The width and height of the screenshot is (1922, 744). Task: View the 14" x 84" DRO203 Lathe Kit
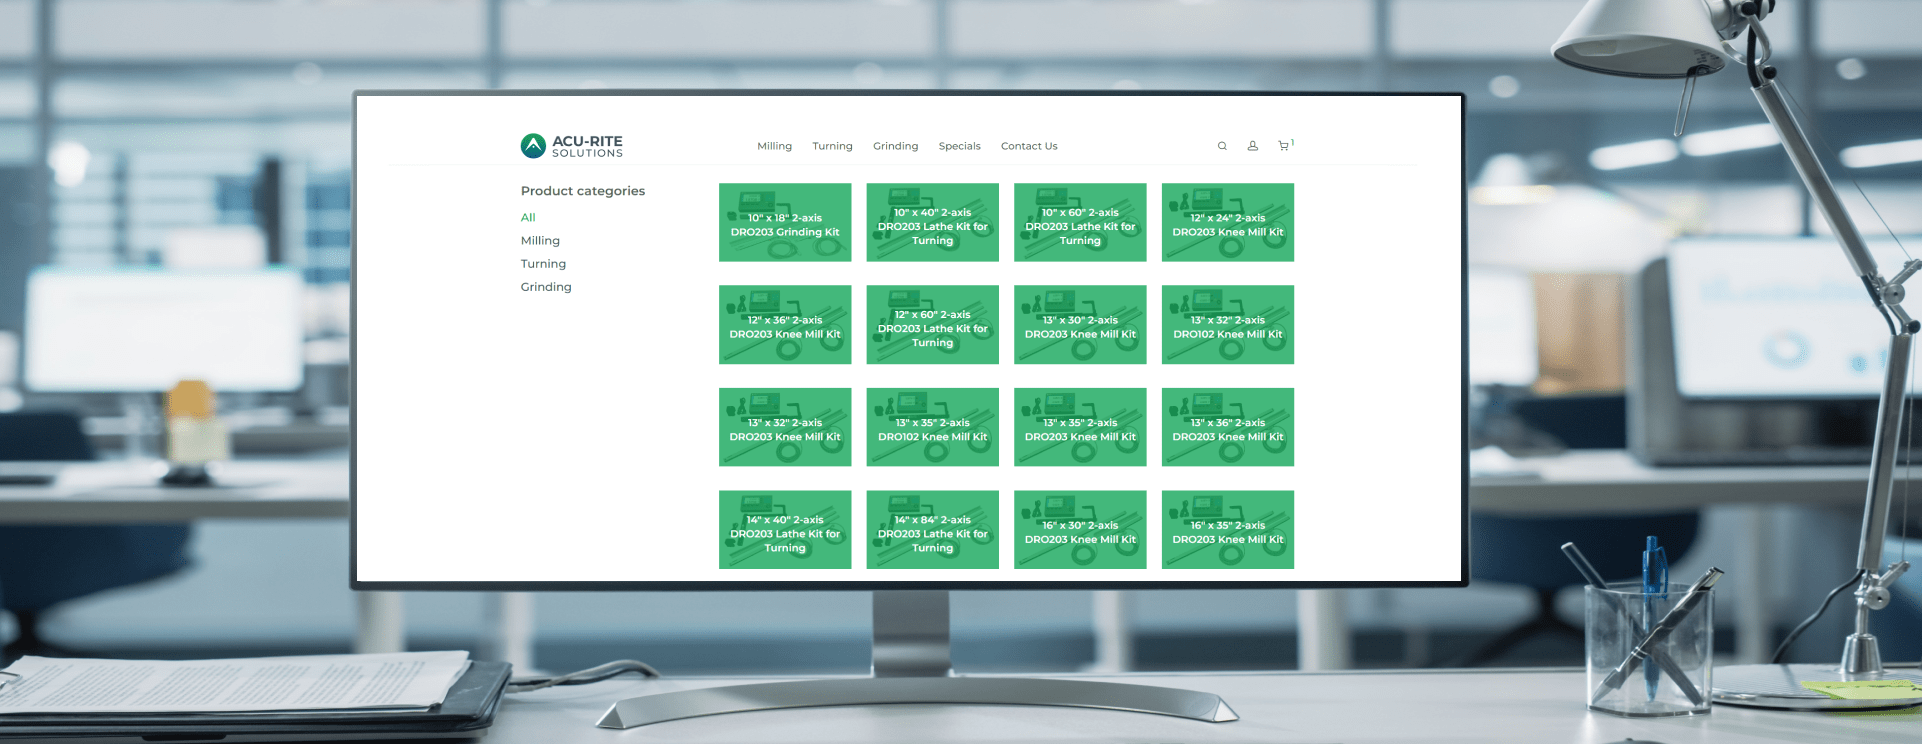pyautogui.click(x=932, y=530)
